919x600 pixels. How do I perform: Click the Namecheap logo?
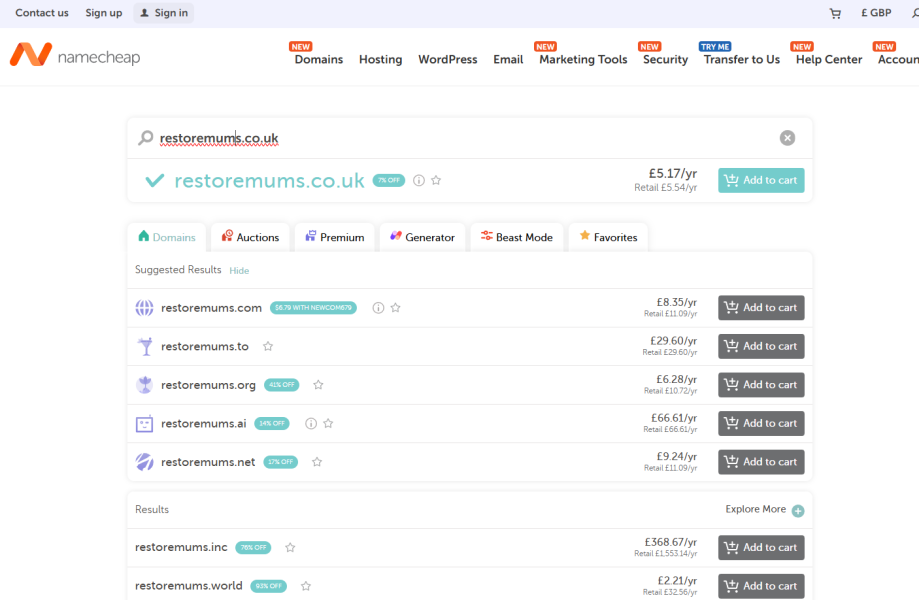(x=75, y=56)
